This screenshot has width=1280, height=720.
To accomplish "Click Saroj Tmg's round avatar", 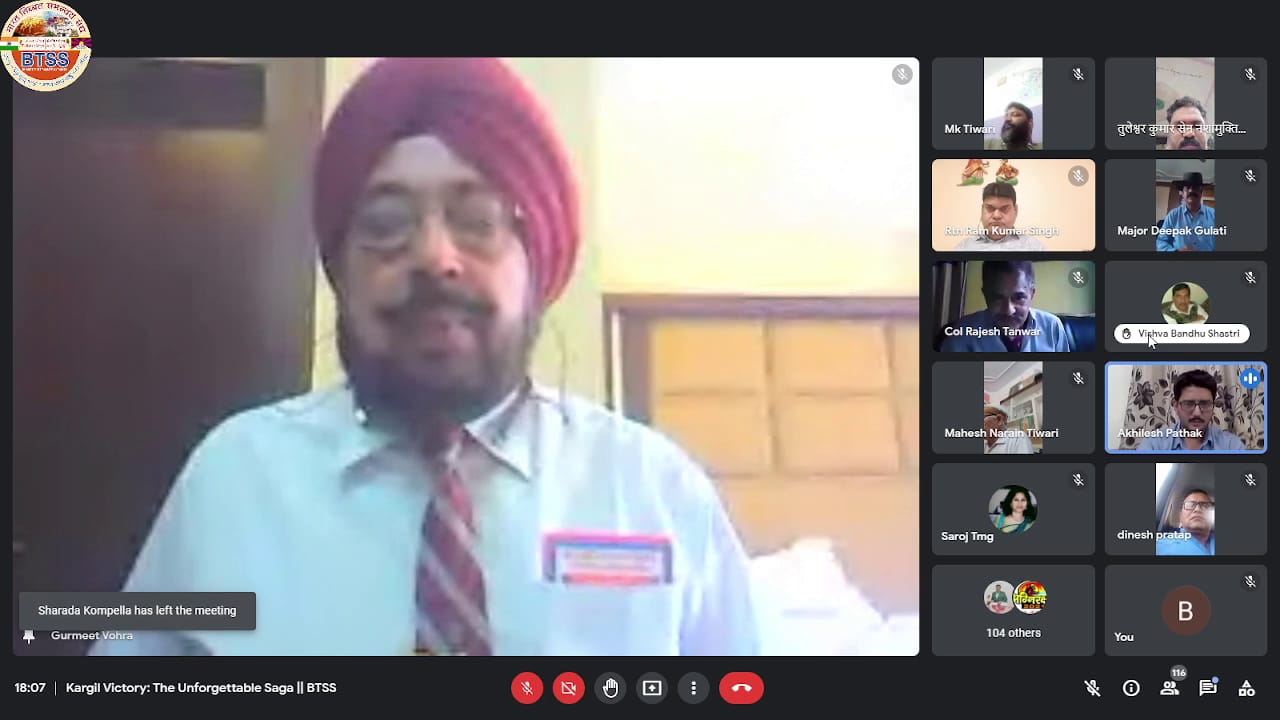I will click(x=1013, y=509).
